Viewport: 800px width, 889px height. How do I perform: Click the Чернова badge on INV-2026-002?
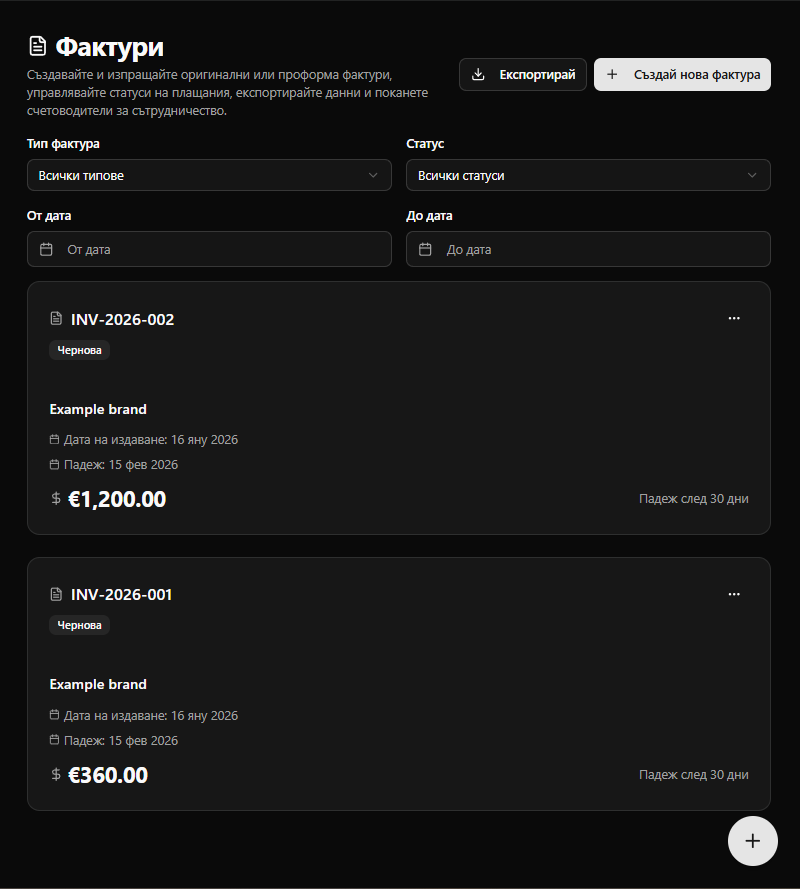(79, 350)
